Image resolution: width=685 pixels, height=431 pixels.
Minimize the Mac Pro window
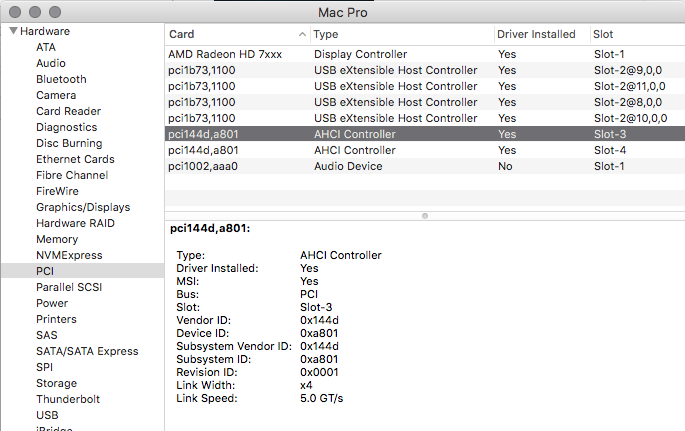tap(35, 12)
